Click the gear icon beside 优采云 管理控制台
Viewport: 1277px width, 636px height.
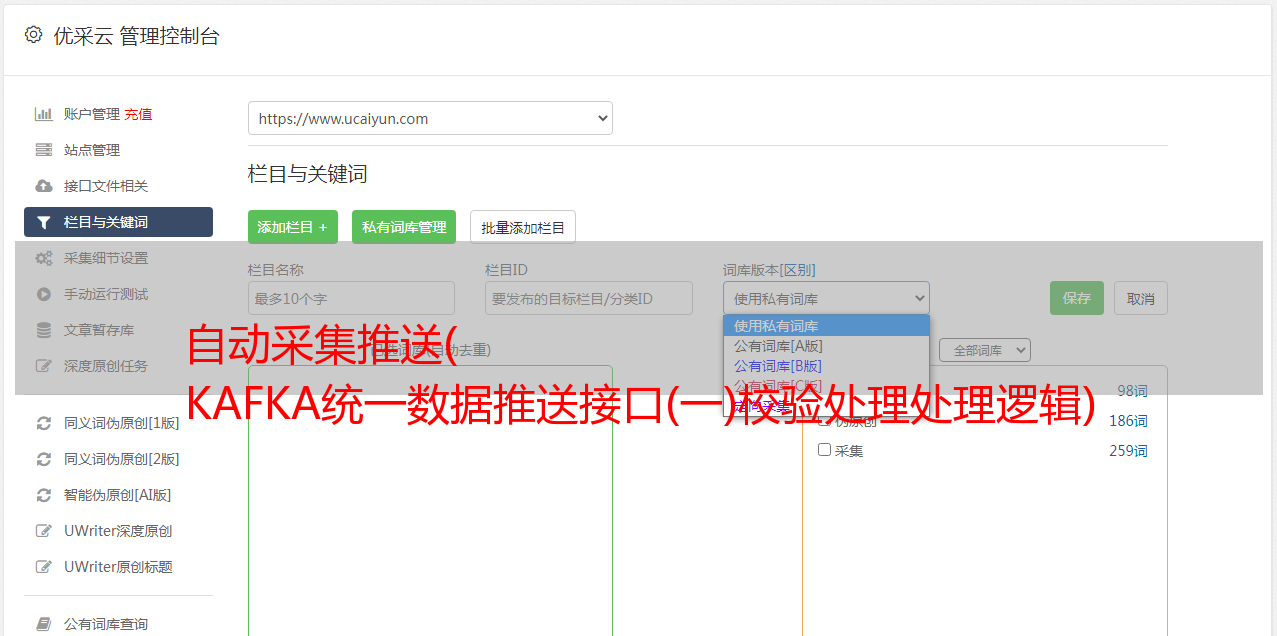point(33,35)
